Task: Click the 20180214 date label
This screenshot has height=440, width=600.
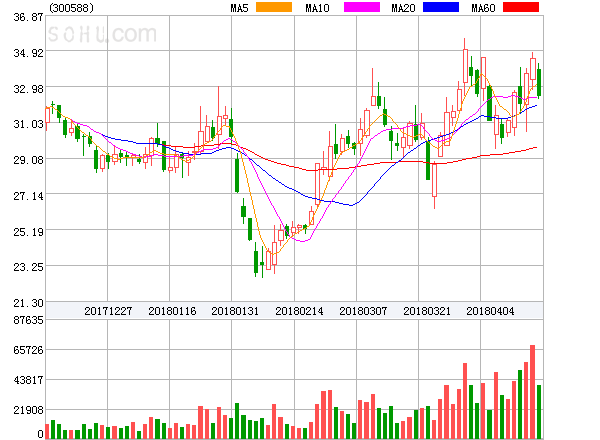Action: pyautogui.click(x=299, y=311)
